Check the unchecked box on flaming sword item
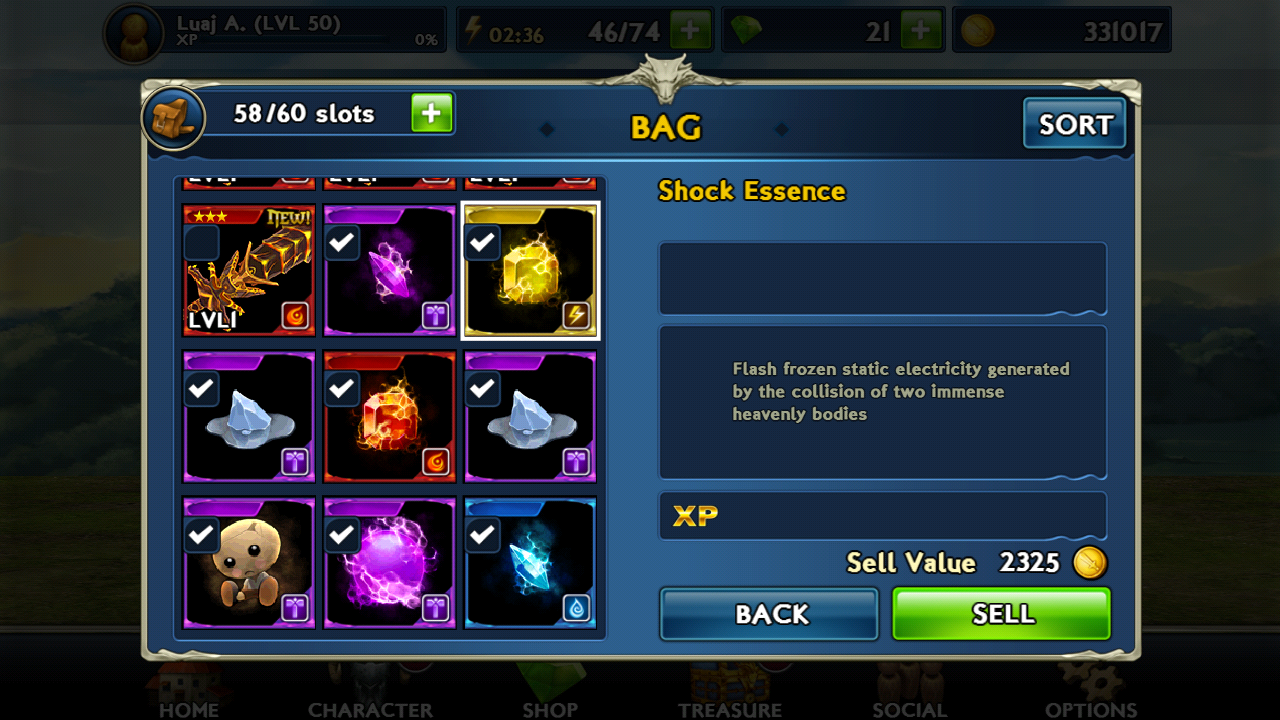Viewport: 1280px width, 720px height. point(202,243)
